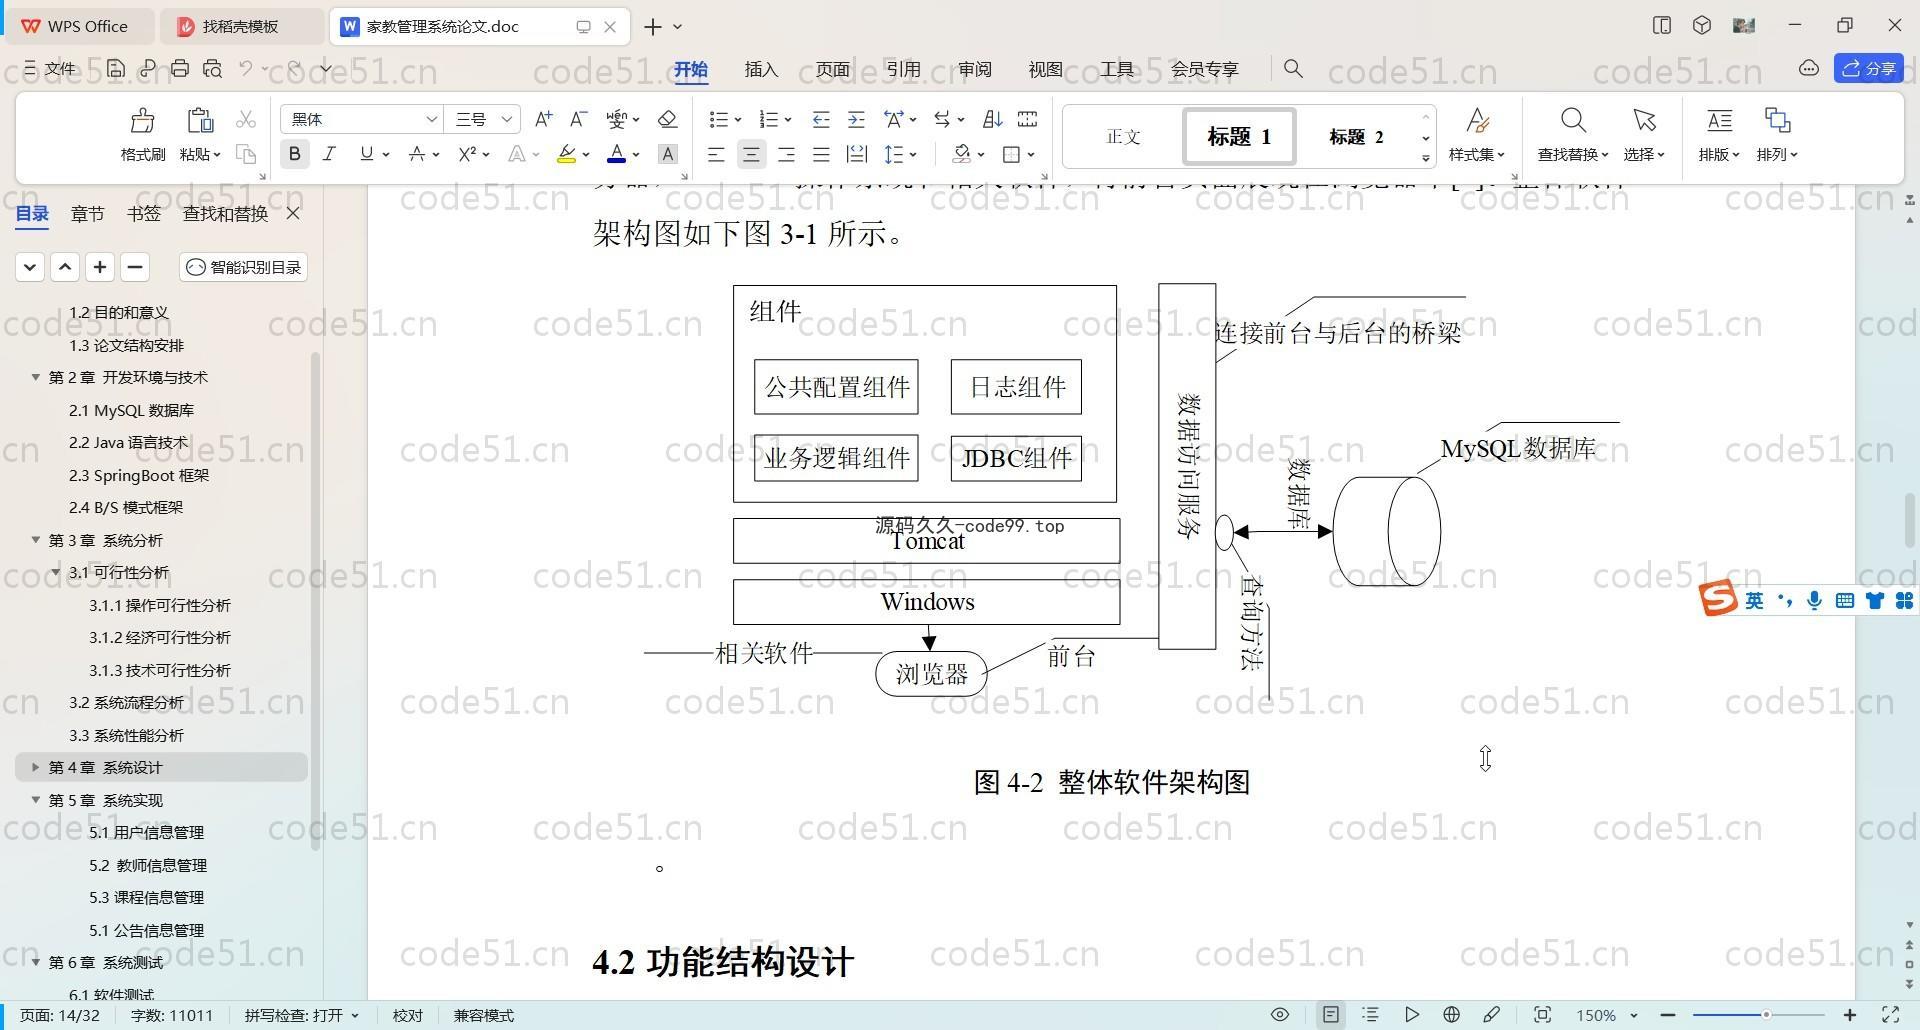Screen dimensions: 1920x1030
Task: Click the Increase font size icon
Action: (543, 119)
